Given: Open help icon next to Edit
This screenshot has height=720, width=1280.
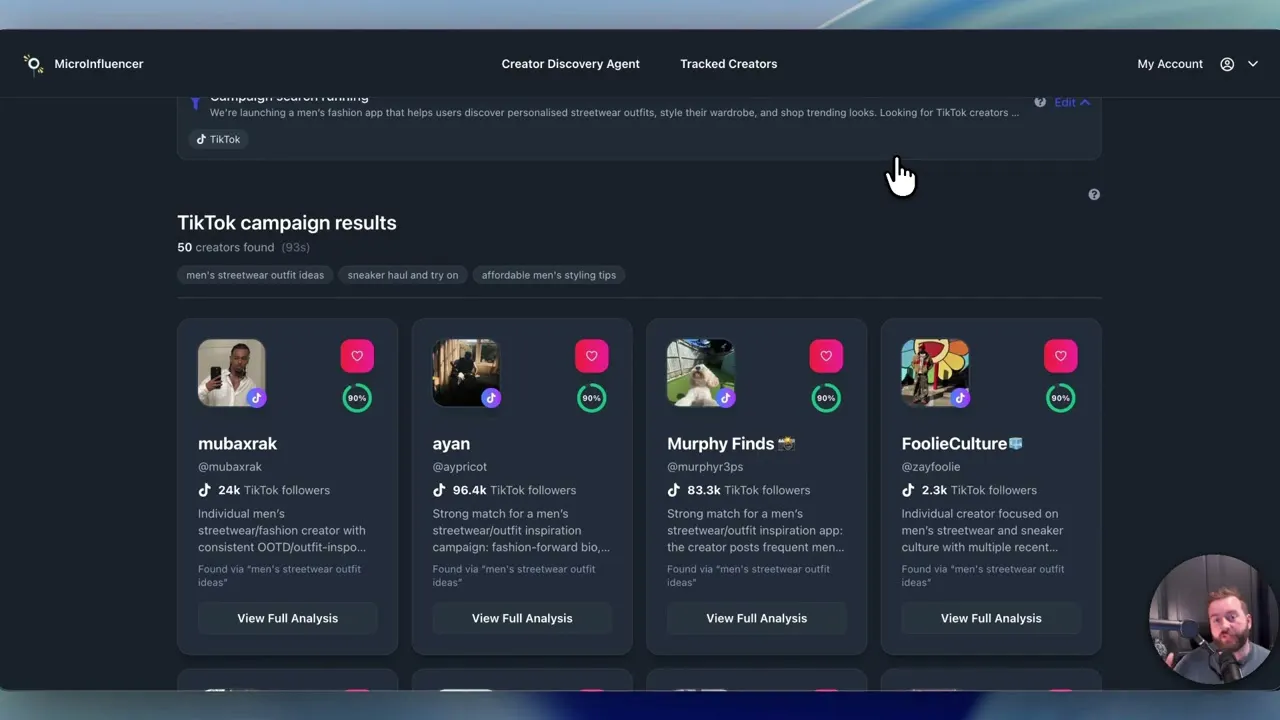Looking at the screenshot, I should [x=1040, y=102].
